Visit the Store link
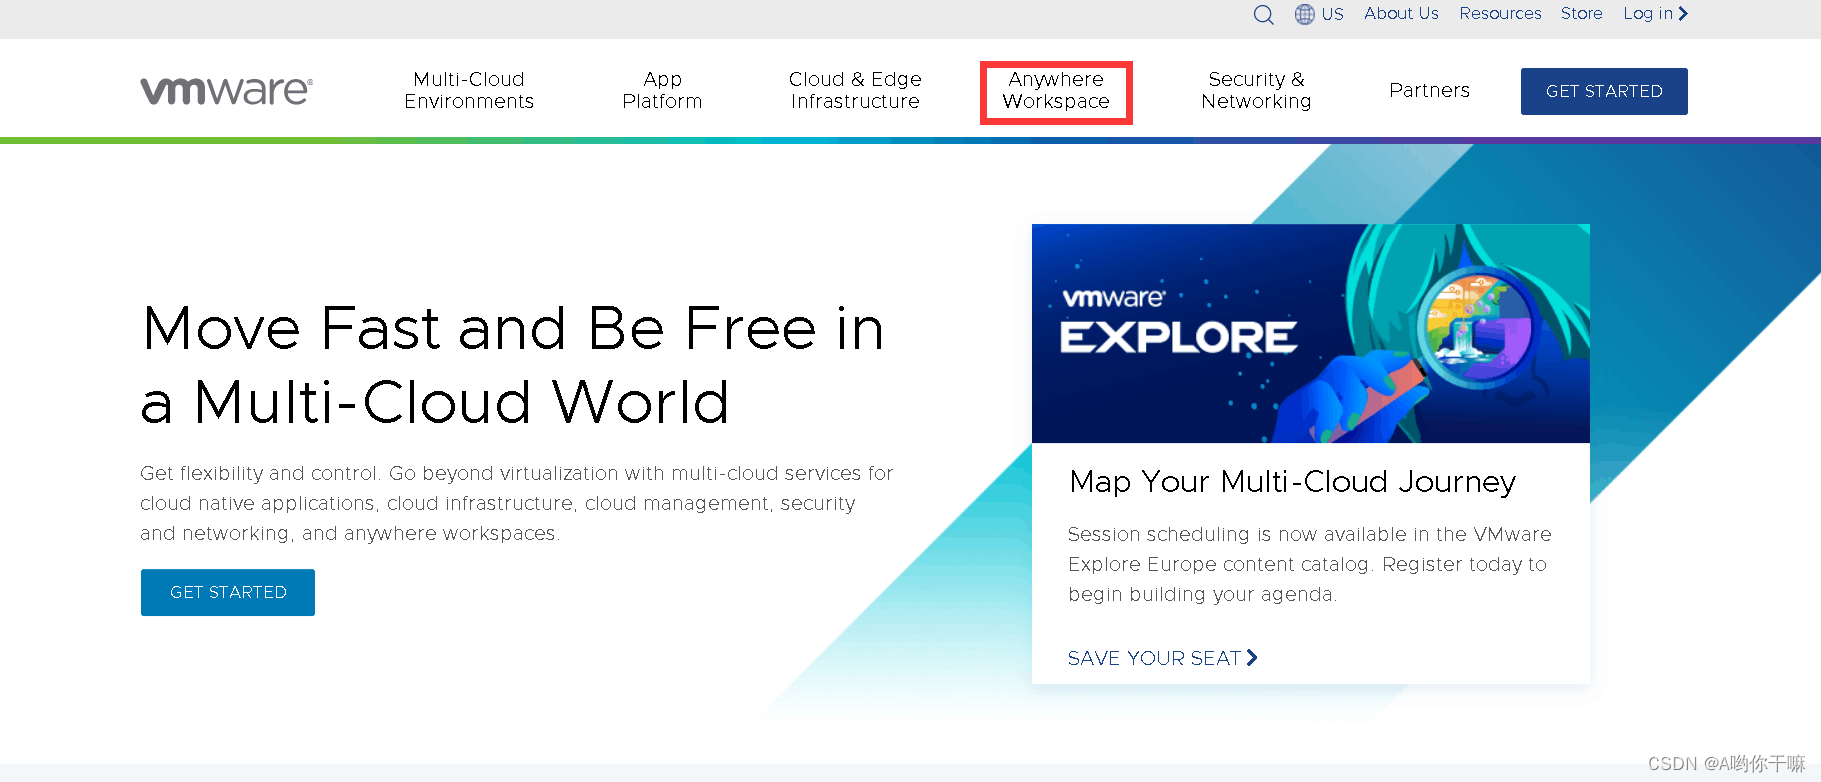Screen dimensions: 1821x782 tap(1581, 13)
